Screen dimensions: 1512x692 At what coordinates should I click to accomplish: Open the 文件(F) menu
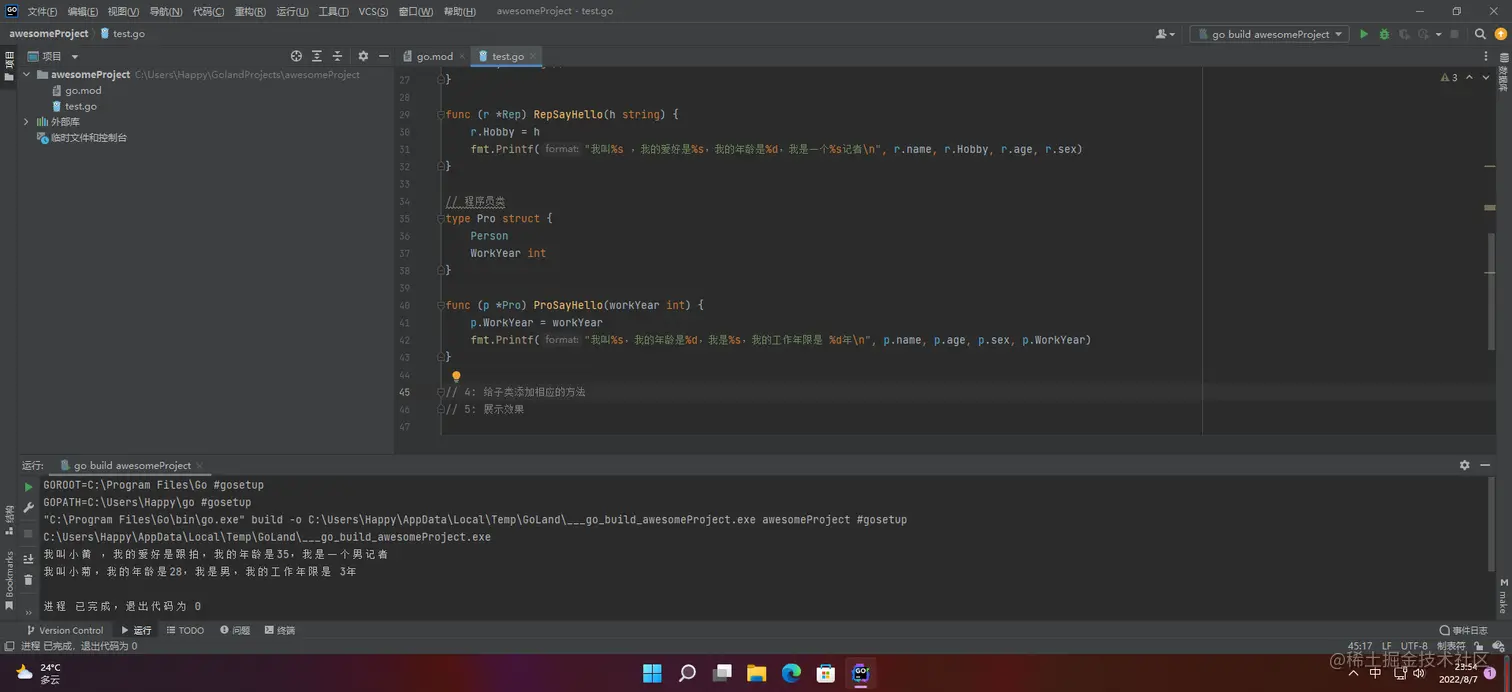point(42,11)
